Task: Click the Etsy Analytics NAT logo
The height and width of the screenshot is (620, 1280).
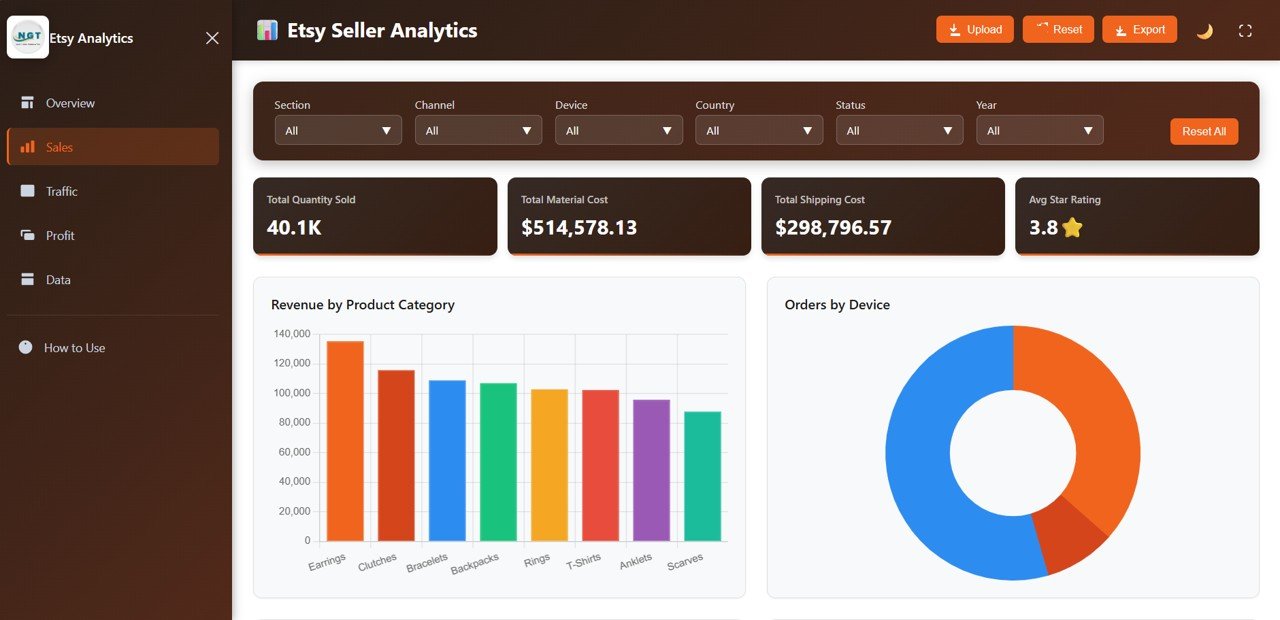Action: (x=27, y=37)
